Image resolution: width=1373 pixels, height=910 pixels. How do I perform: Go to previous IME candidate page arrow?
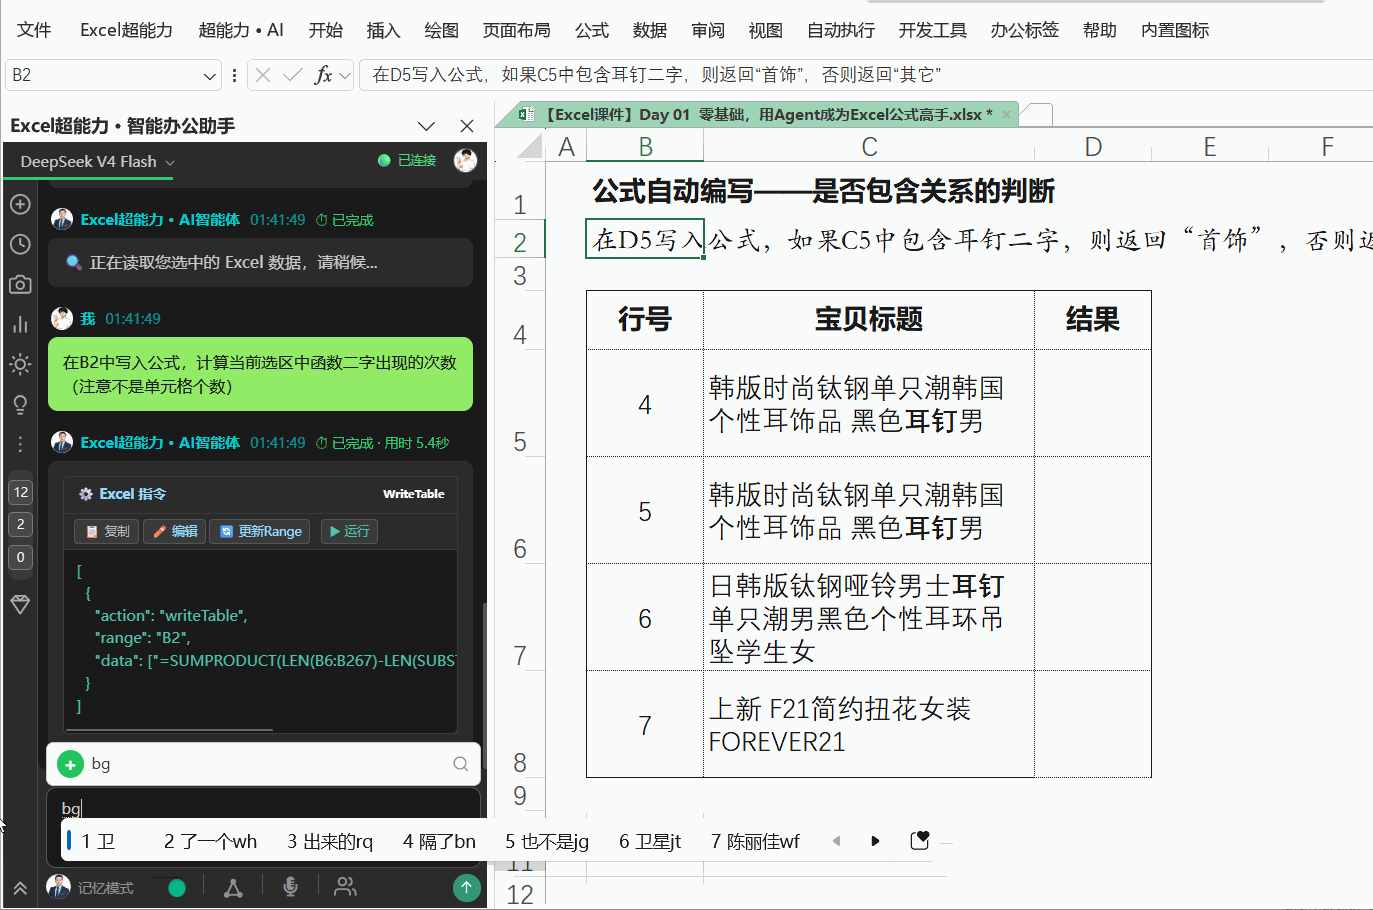click(836, 841)
